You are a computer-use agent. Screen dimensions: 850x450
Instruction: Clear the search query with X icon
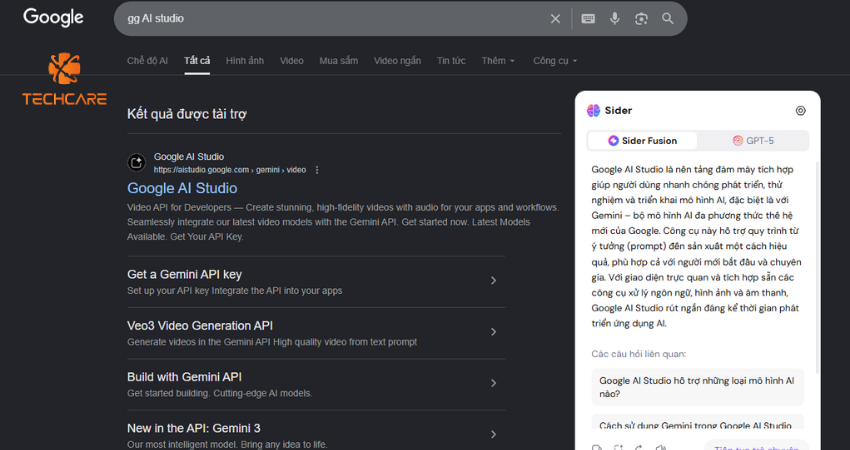[555, 19]
